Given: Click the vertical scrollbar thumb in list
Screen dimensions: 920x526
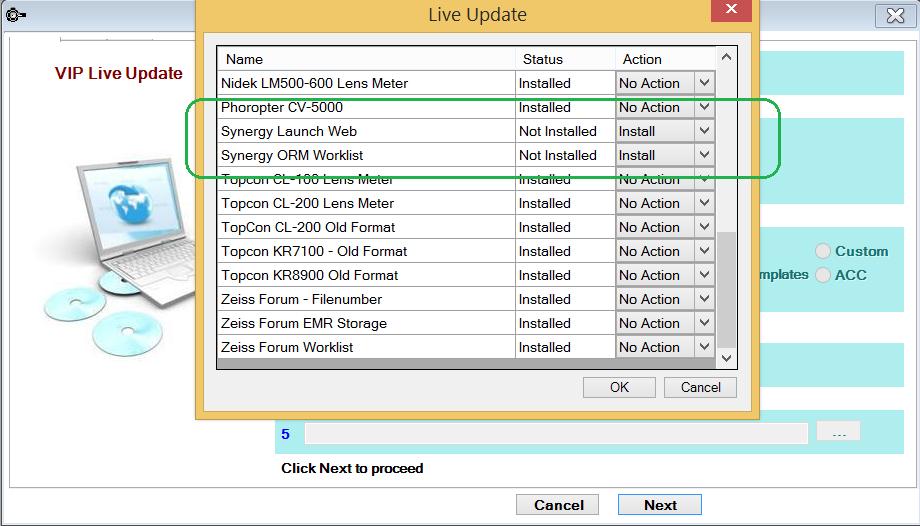Looking at the screenshot, I should [726, 289].
